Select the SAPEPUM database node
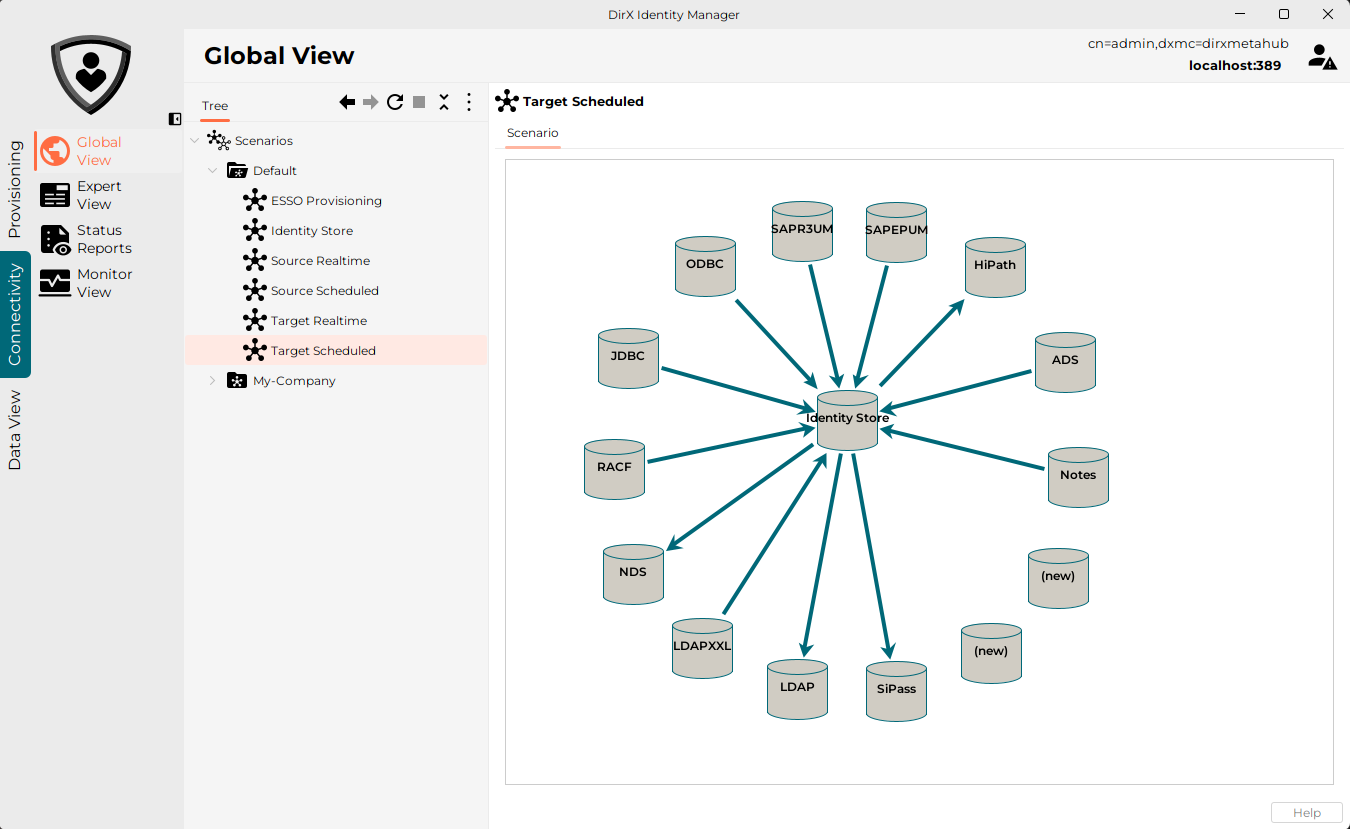The width and height of the screenshot is (1350, 829). pyautogui.click(x=896, y=232)
